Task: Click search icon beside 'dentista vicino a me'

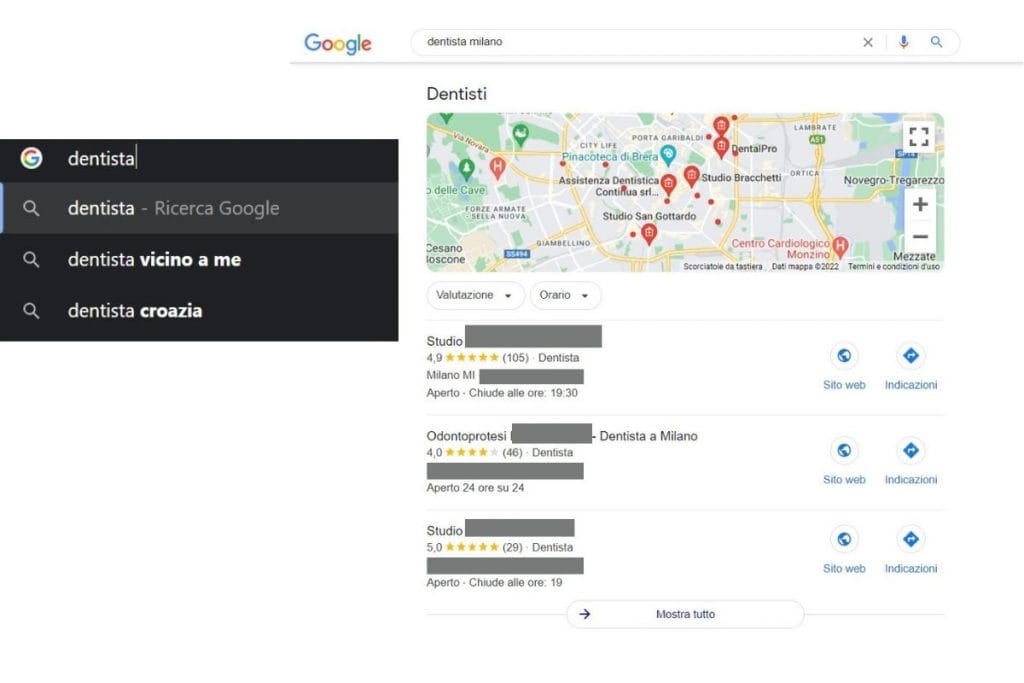Action: 31,260
